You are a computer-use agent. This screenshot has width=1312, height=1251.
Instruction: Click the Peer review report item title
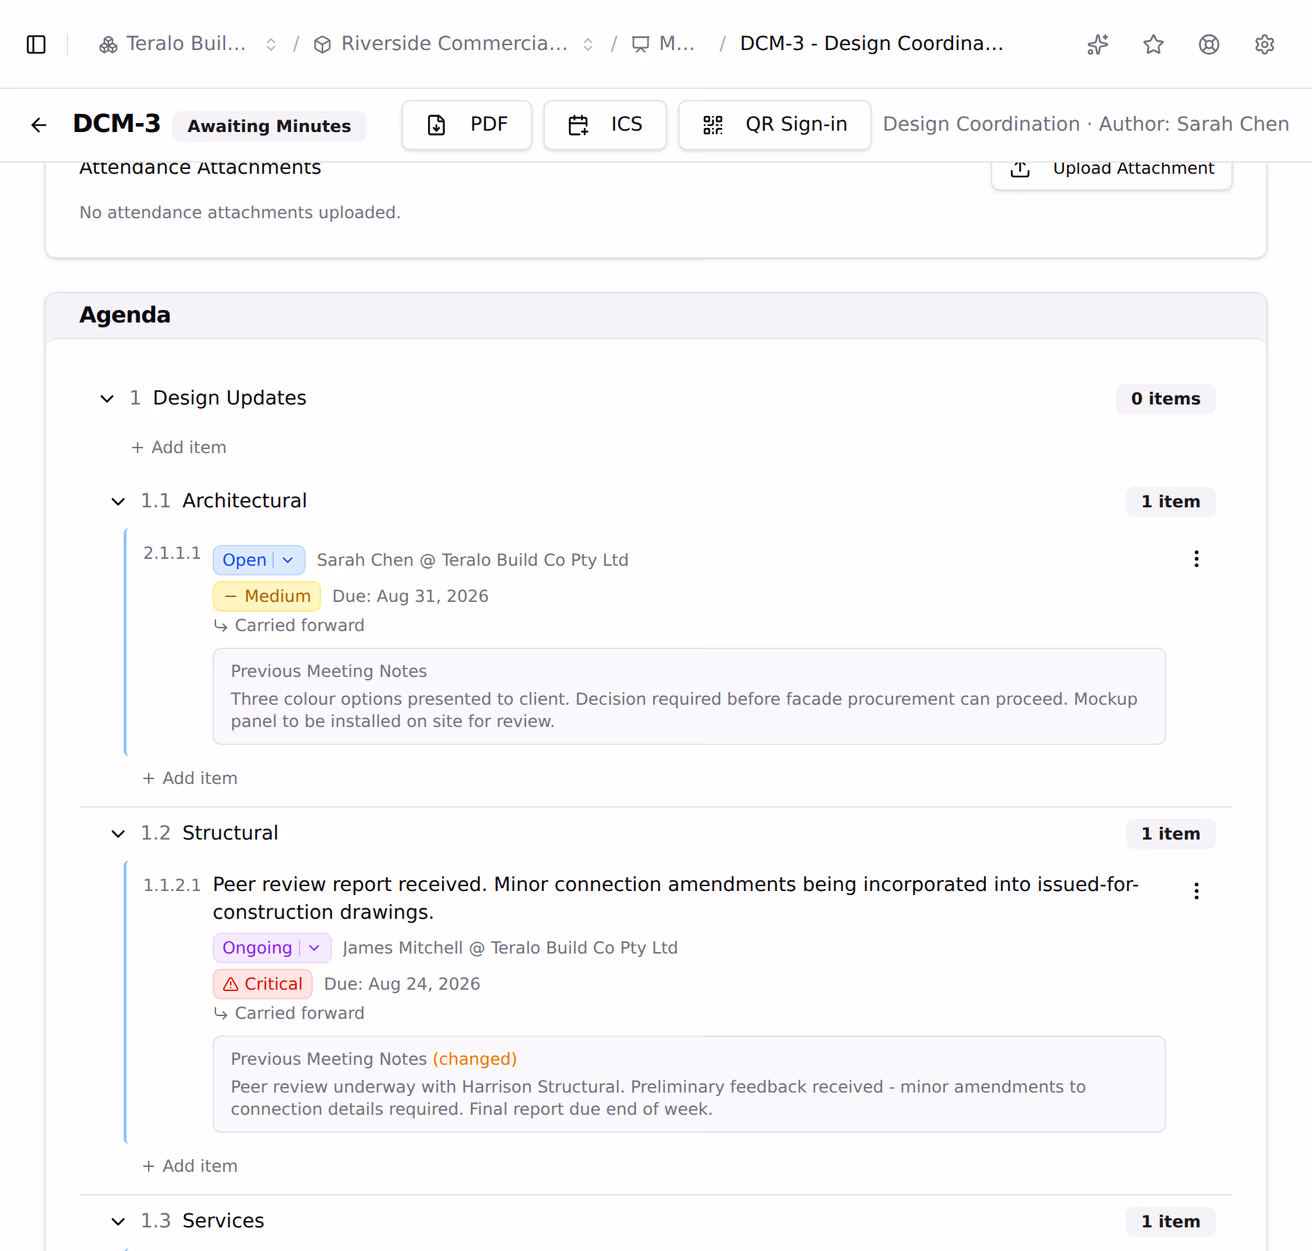pos(676,898)
